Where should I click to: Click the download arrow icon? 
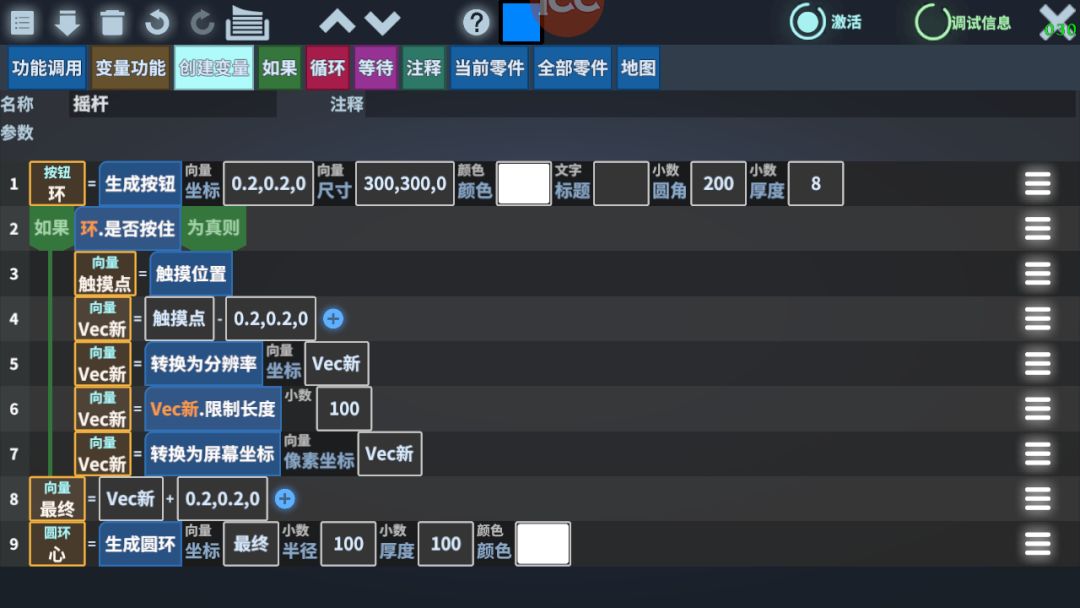click(67, 23)
